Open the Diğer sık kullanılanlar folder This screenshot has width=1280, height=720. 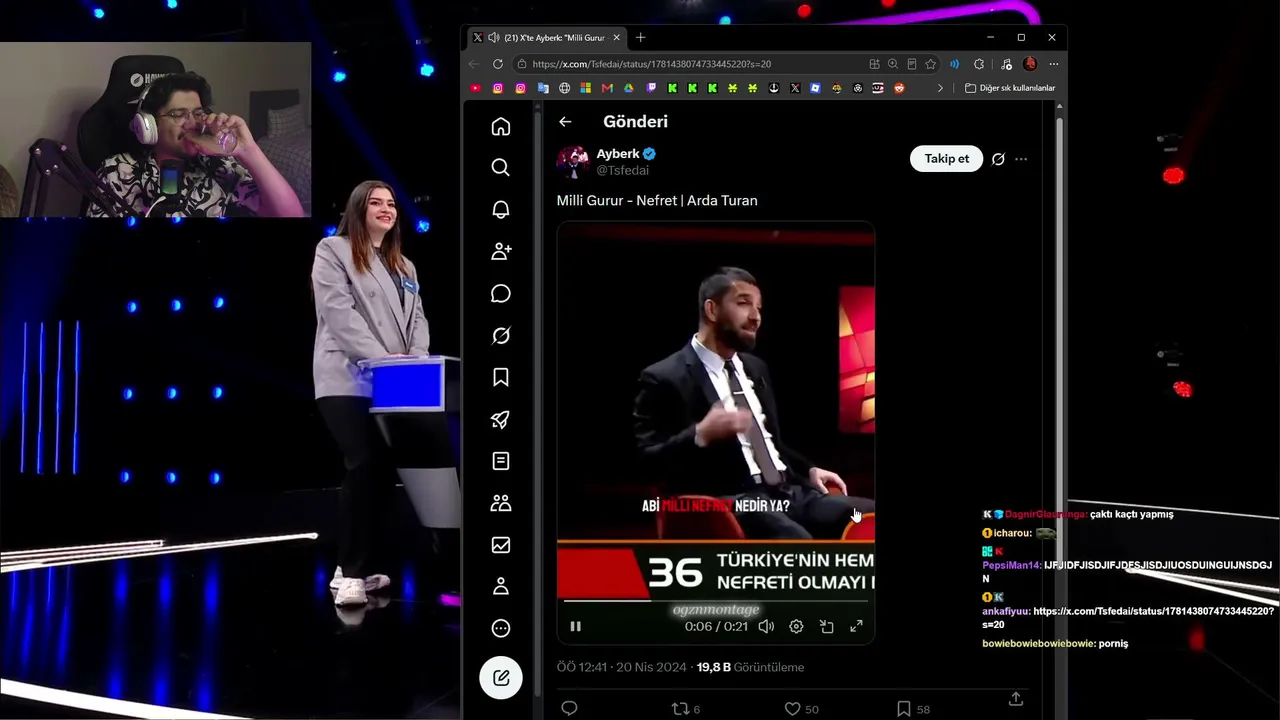tap(1010, 88)
